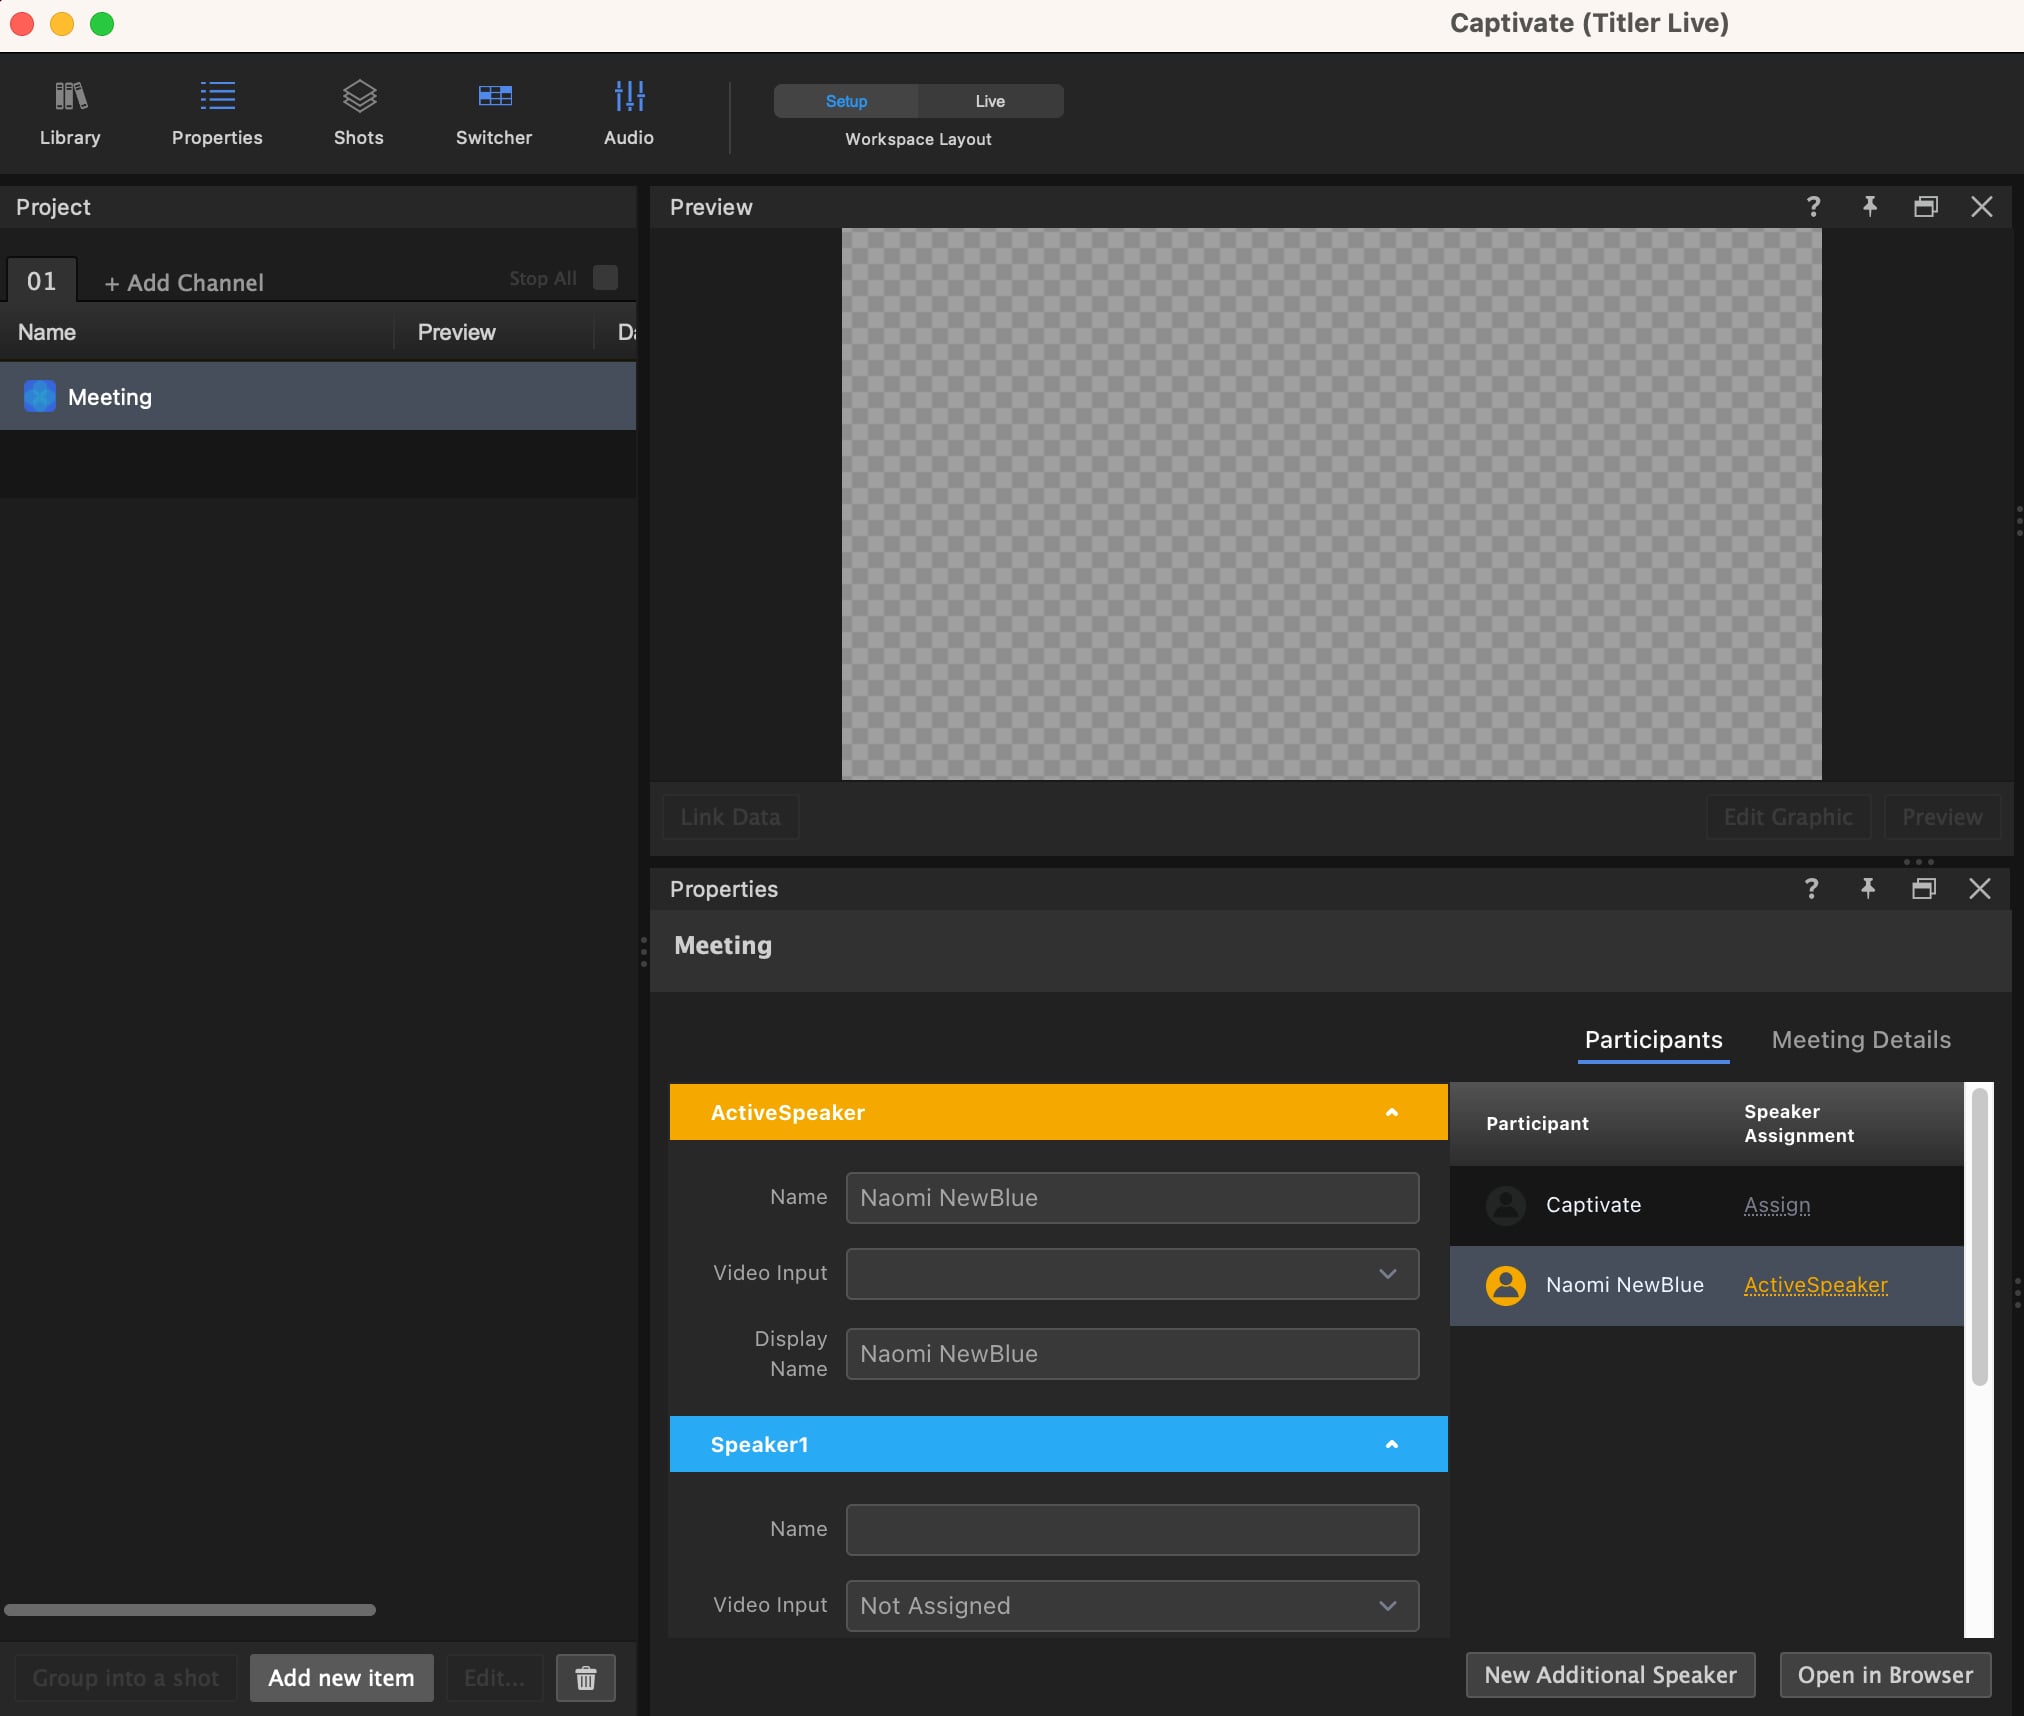Undock the Properties panel window
2024x1716 pixels.
1924,889
